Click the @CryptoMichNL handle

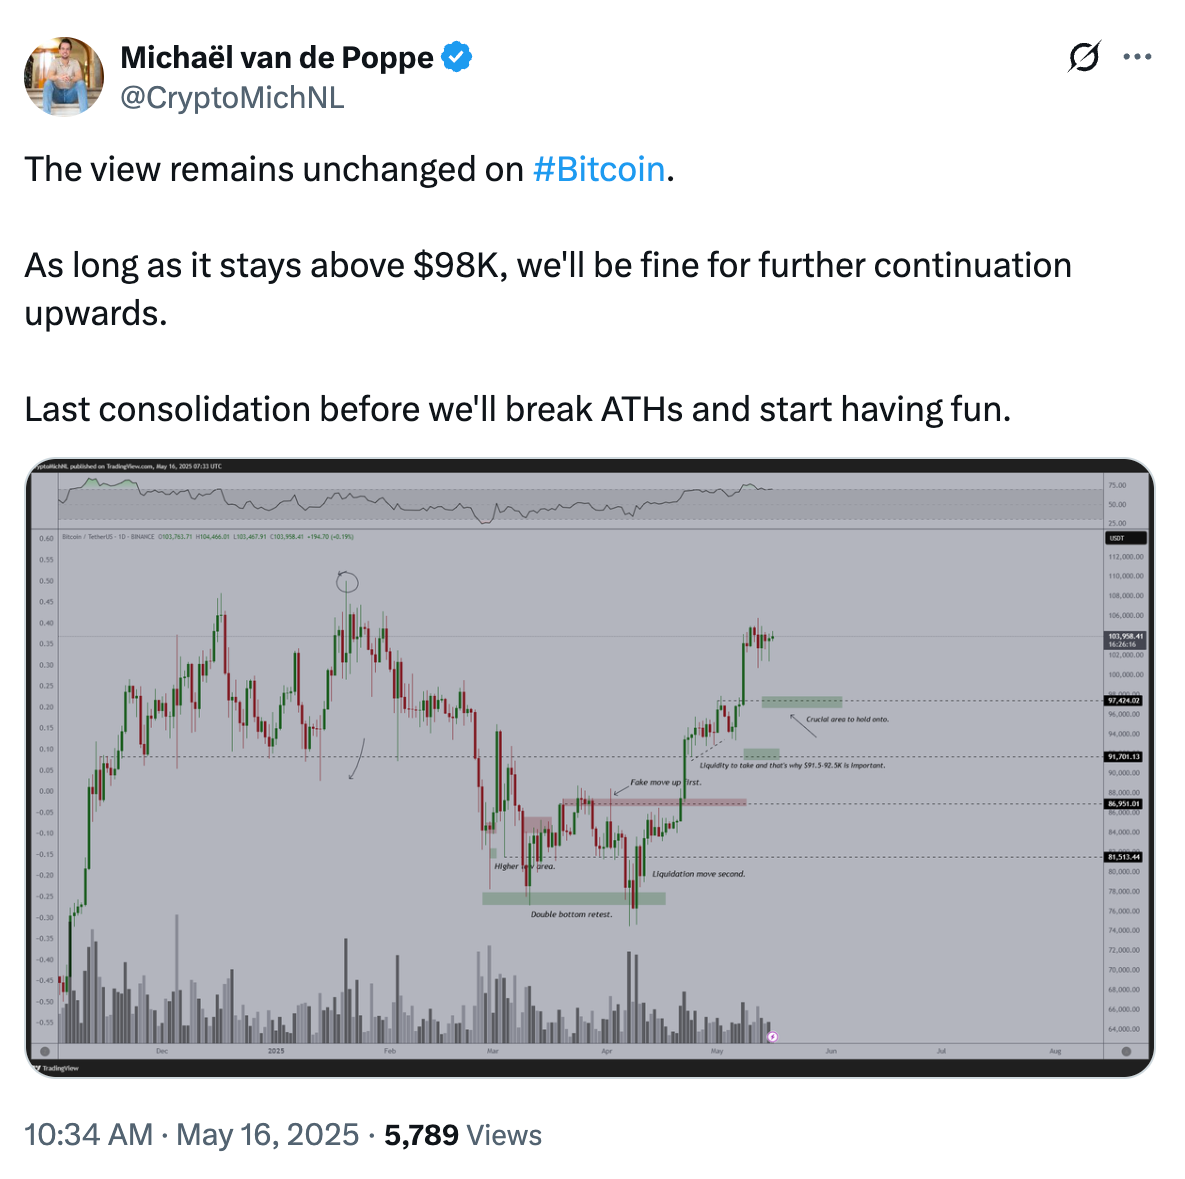tap(232, 98)
